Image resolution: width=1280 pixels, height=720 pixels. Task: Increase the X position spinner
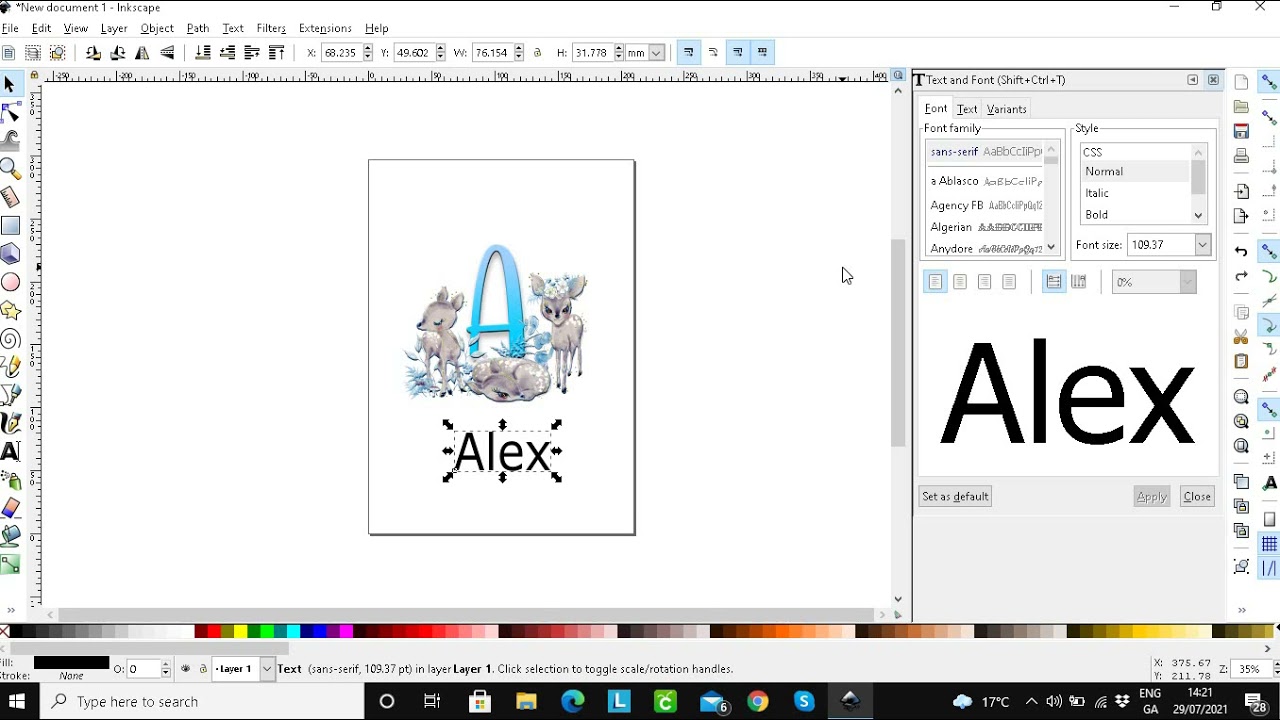coord(368,48)
